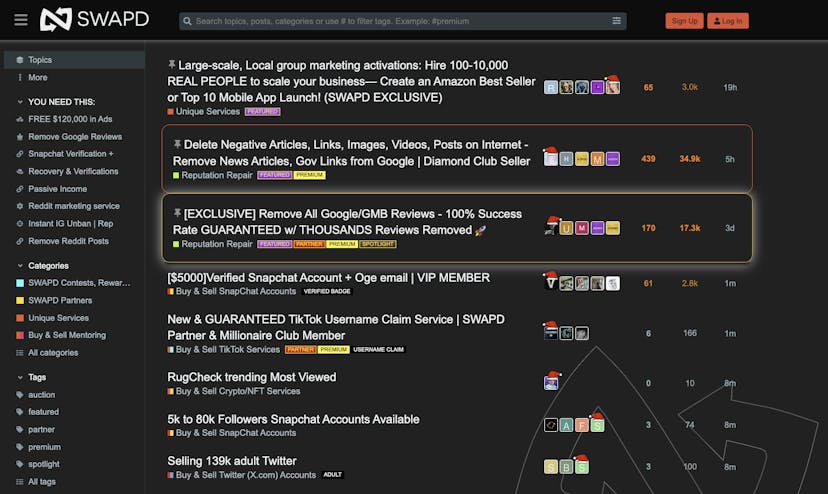Open $5000 Verified Snapchat Account topic
The image size is (828, 494).
point(328,277)
